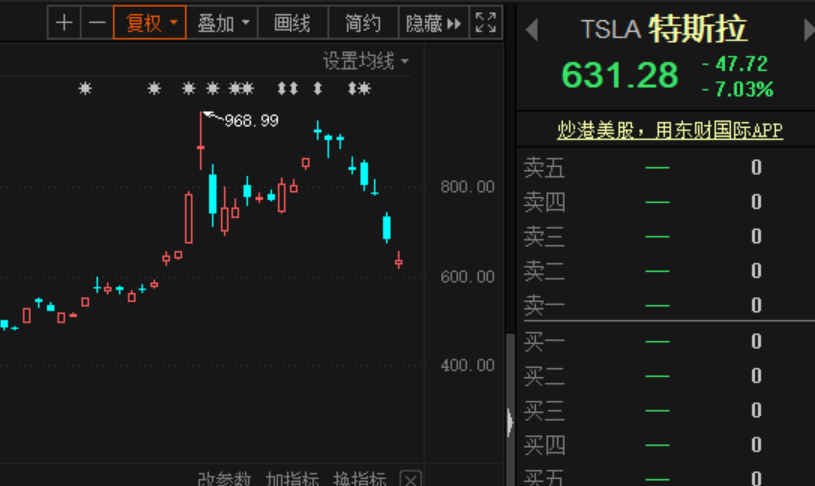Toggle fullscreen chart view
The image size is (815, 486).
coord(485,22)
